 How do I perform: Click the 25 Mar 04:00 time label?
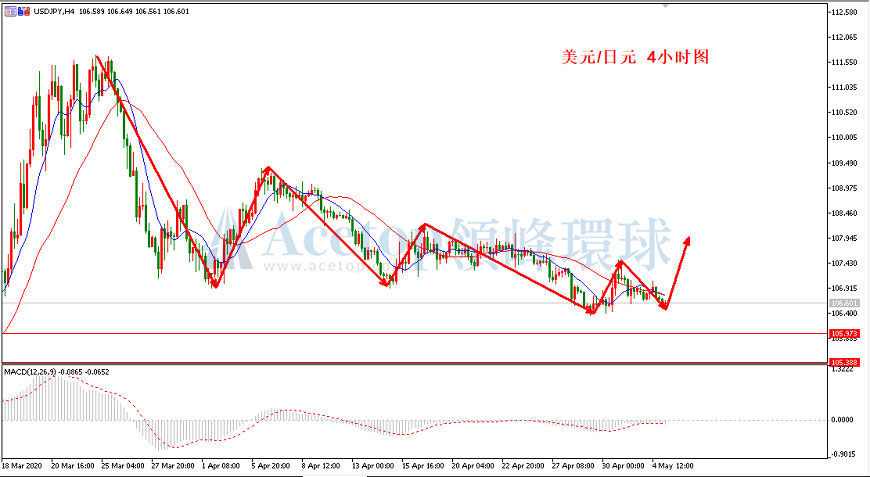point(122,465)
